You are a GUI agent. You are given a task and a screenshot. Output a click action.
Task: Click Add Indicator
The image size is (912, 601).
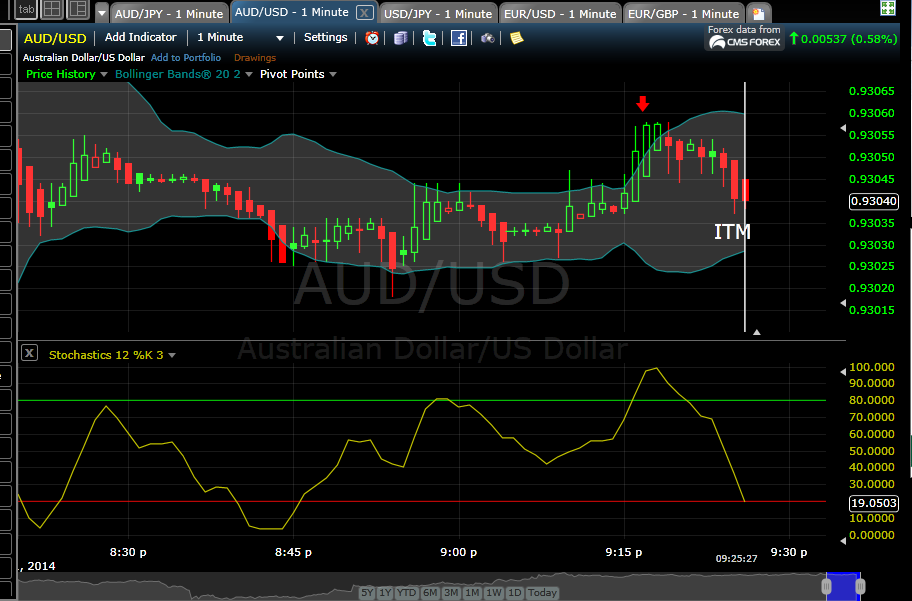[141, 37]
